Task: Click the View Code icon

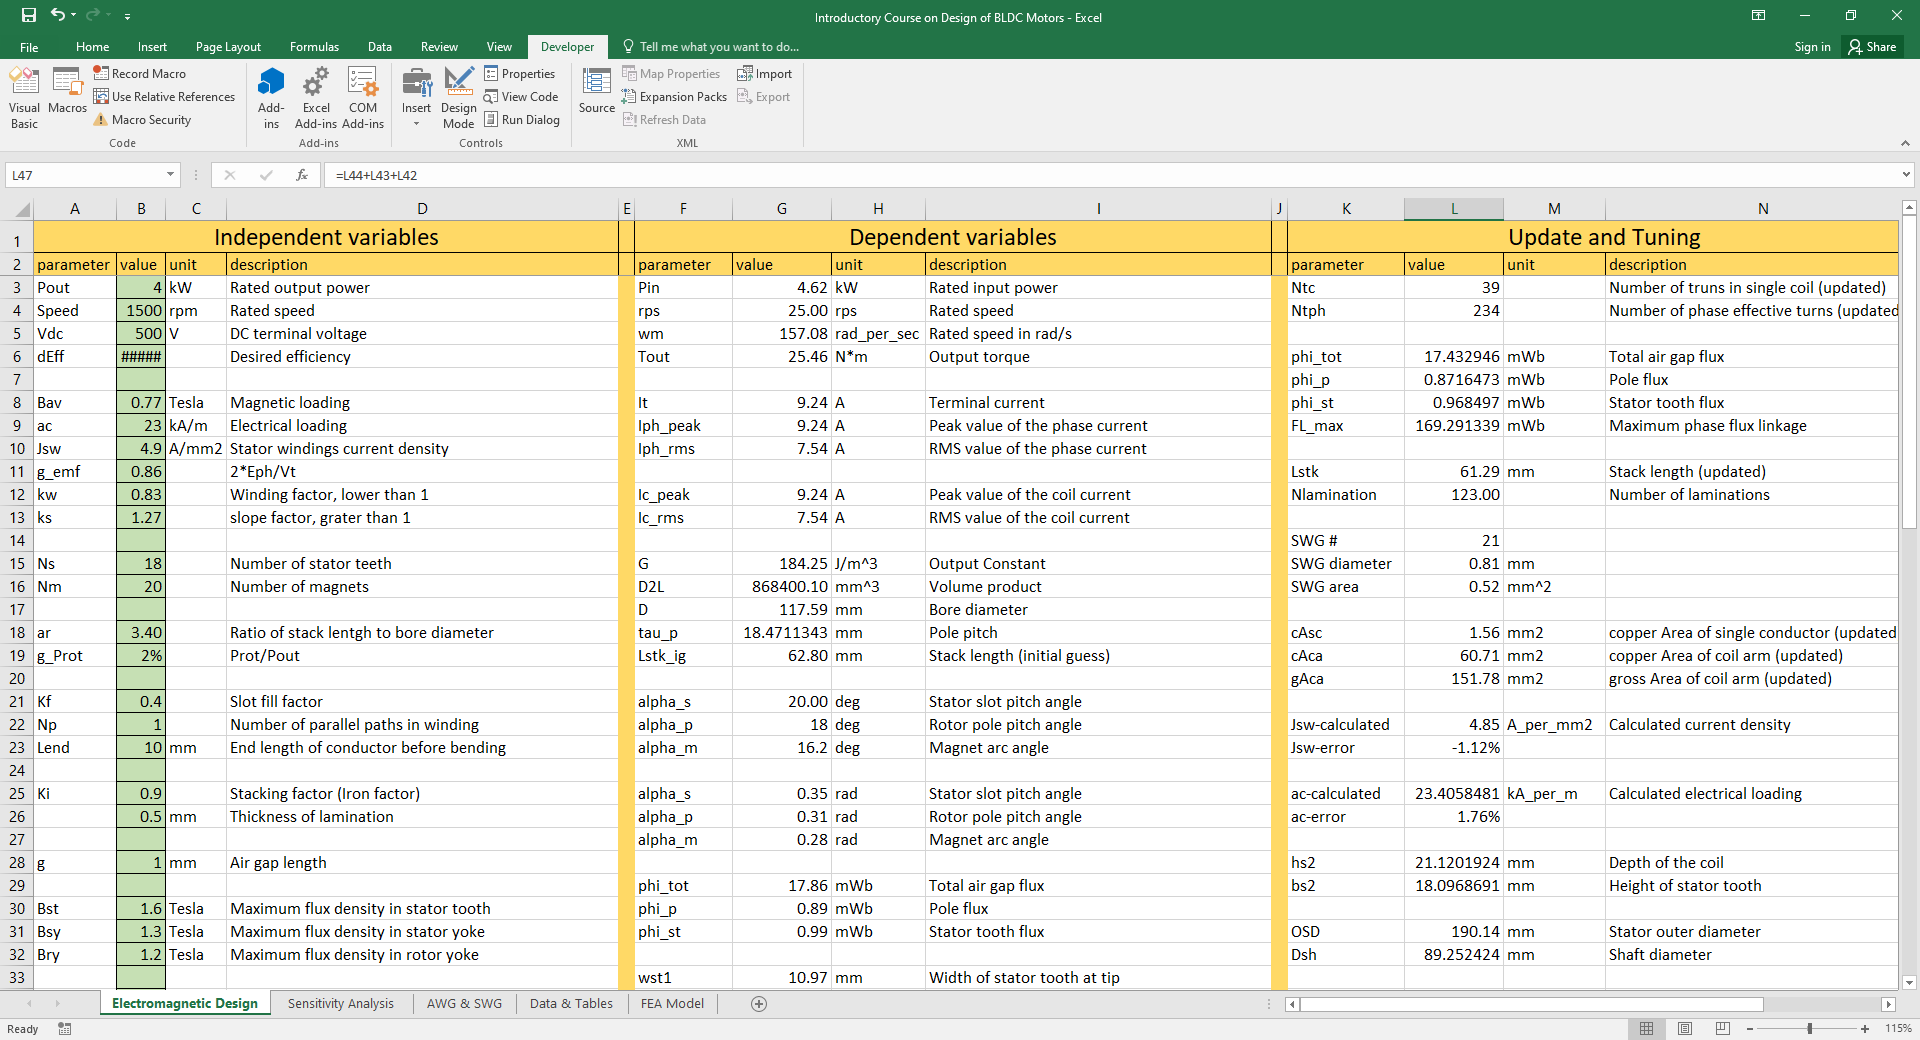Action: [521, 97]
